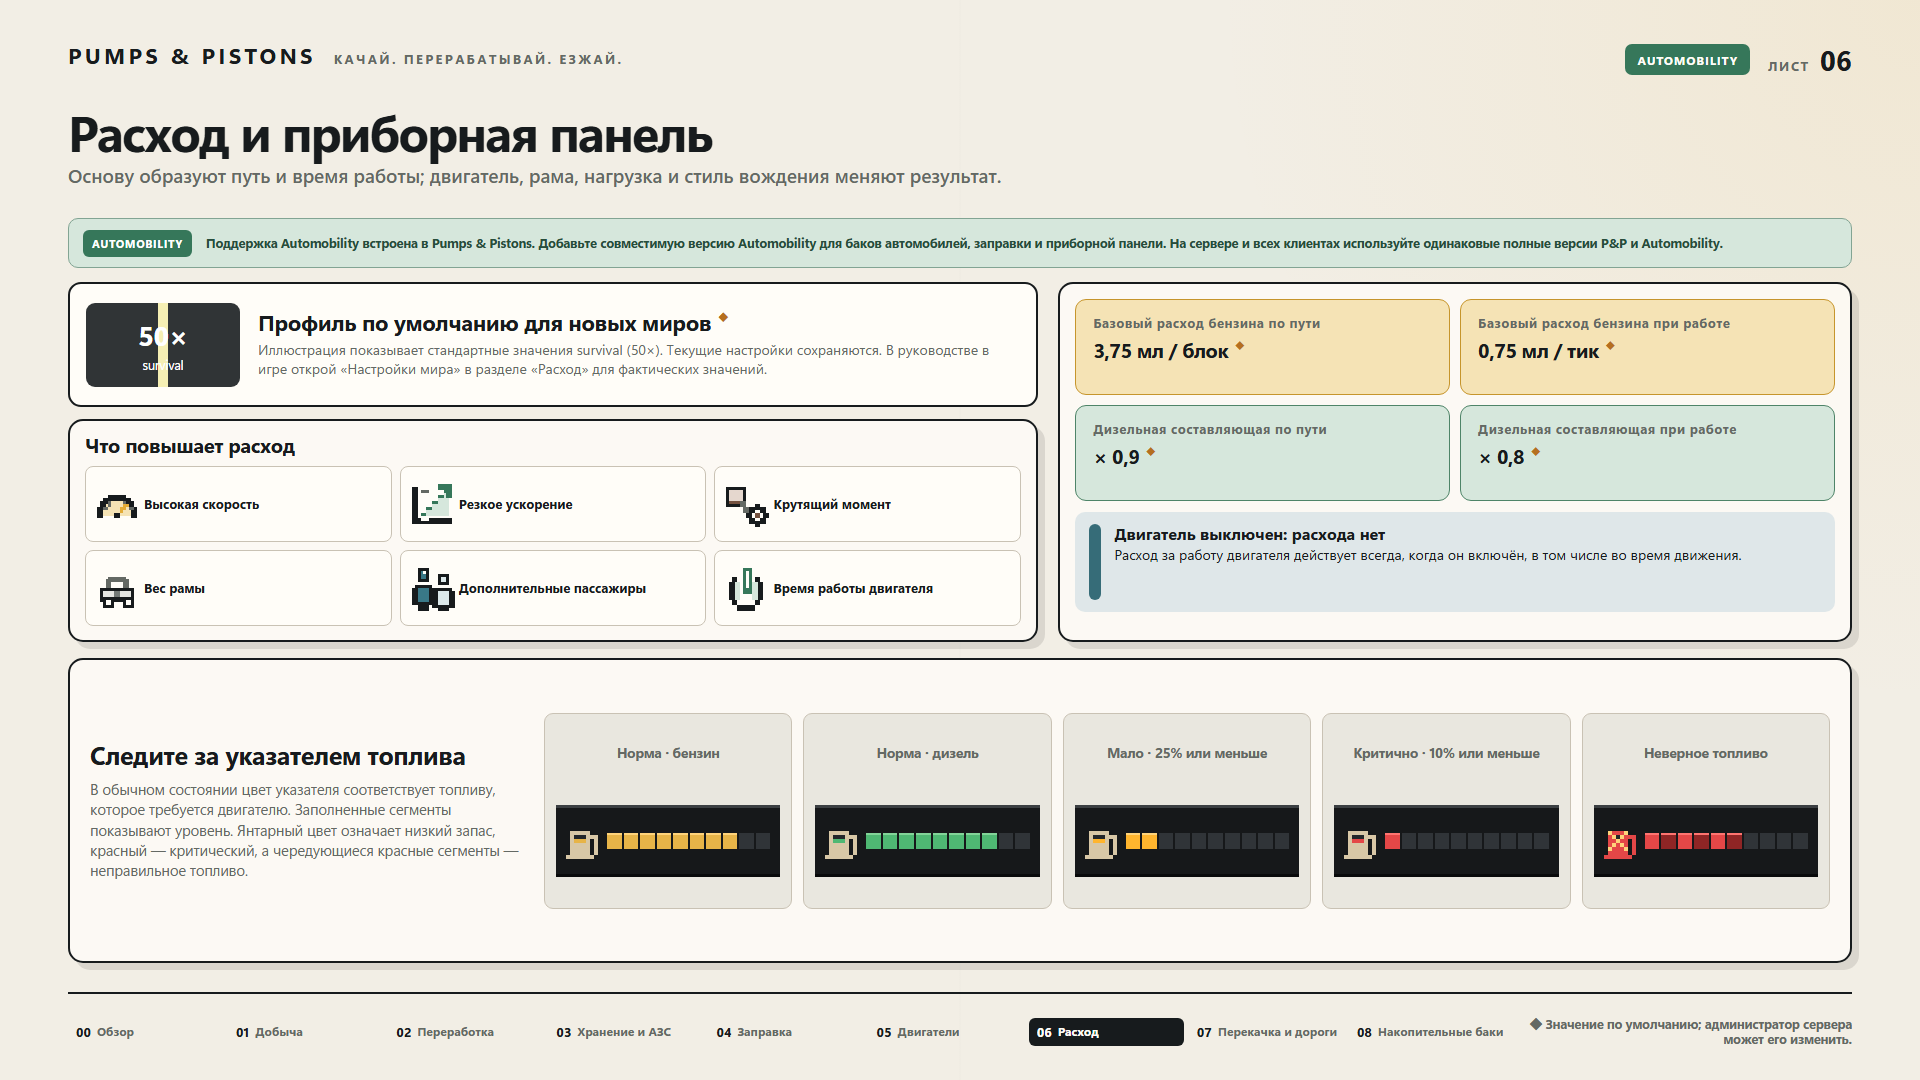Click diamond marker next to 0,75 мл / тик
This screenshot has height=1080, width=1920.
point(1610,346)
